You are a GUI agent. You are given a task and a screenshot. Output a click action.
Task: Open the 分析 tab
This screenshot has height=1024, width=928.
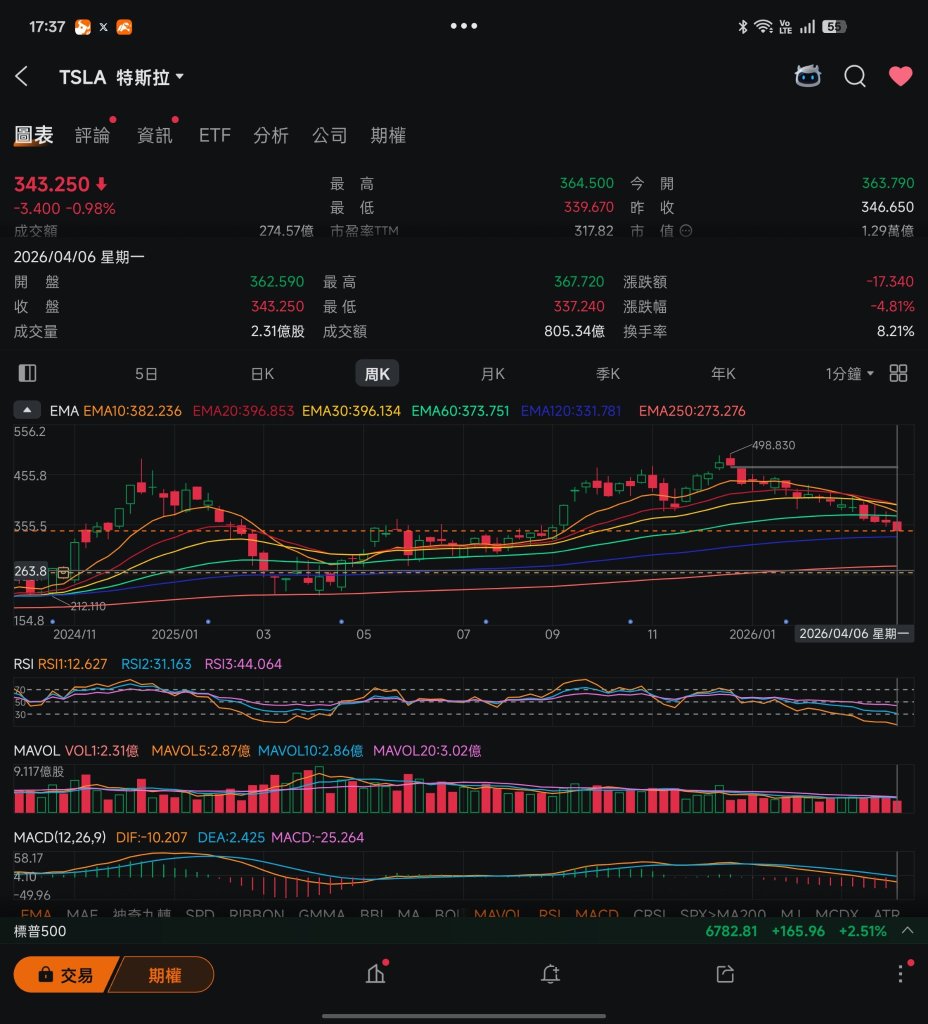pos(271,135)
